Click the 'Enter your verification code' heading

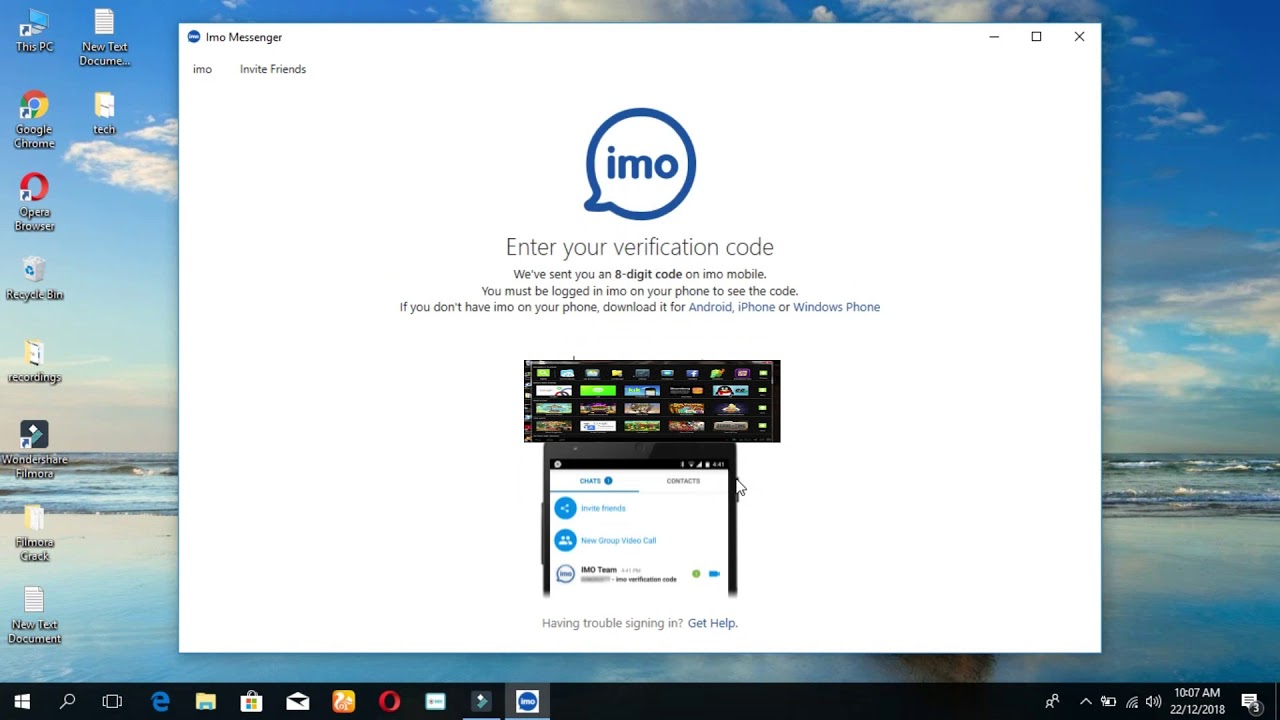coord(640,247)
